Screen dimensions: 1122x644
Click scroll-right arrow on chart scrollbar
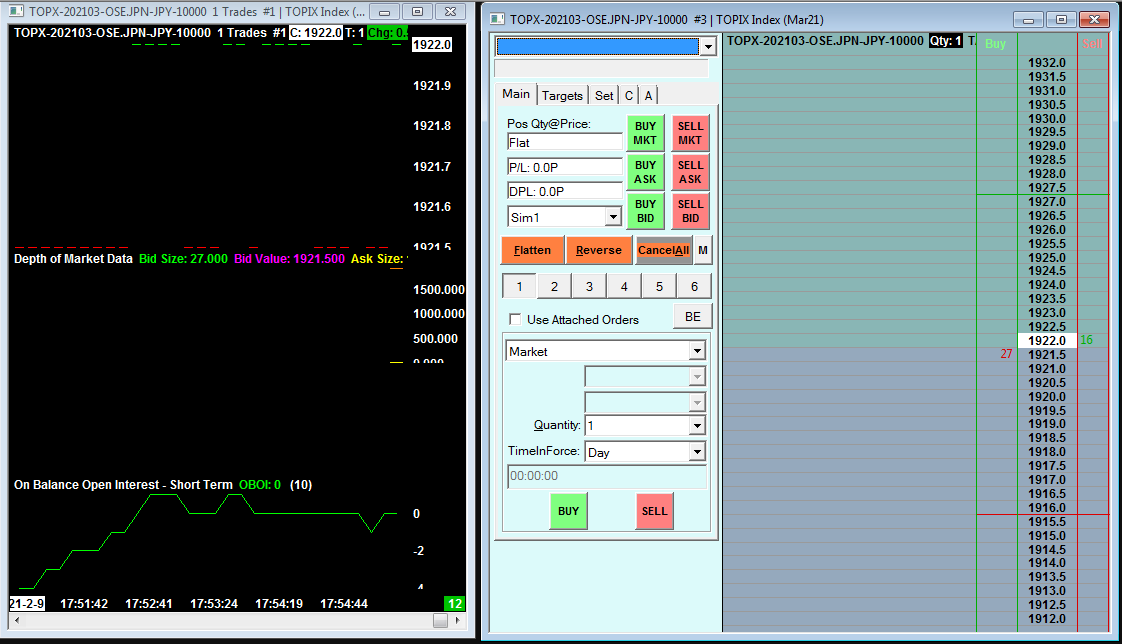point(457,620)
